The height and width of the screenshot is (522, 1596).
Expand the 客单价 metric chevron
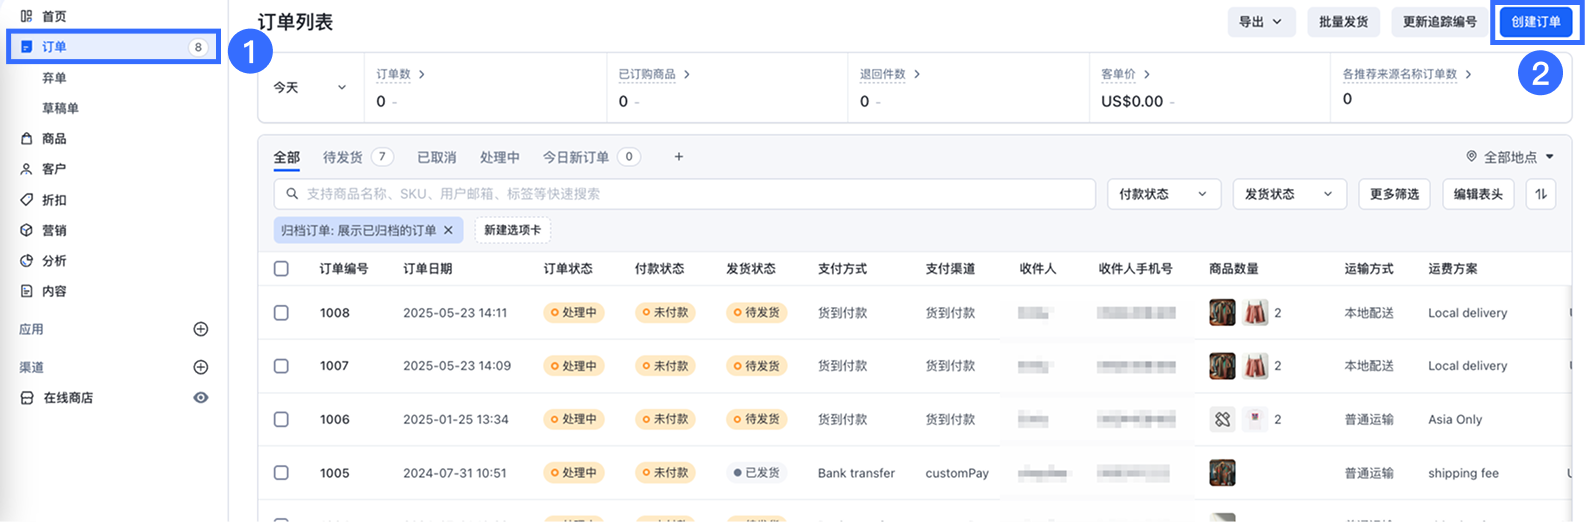[x=1146, y=74]
